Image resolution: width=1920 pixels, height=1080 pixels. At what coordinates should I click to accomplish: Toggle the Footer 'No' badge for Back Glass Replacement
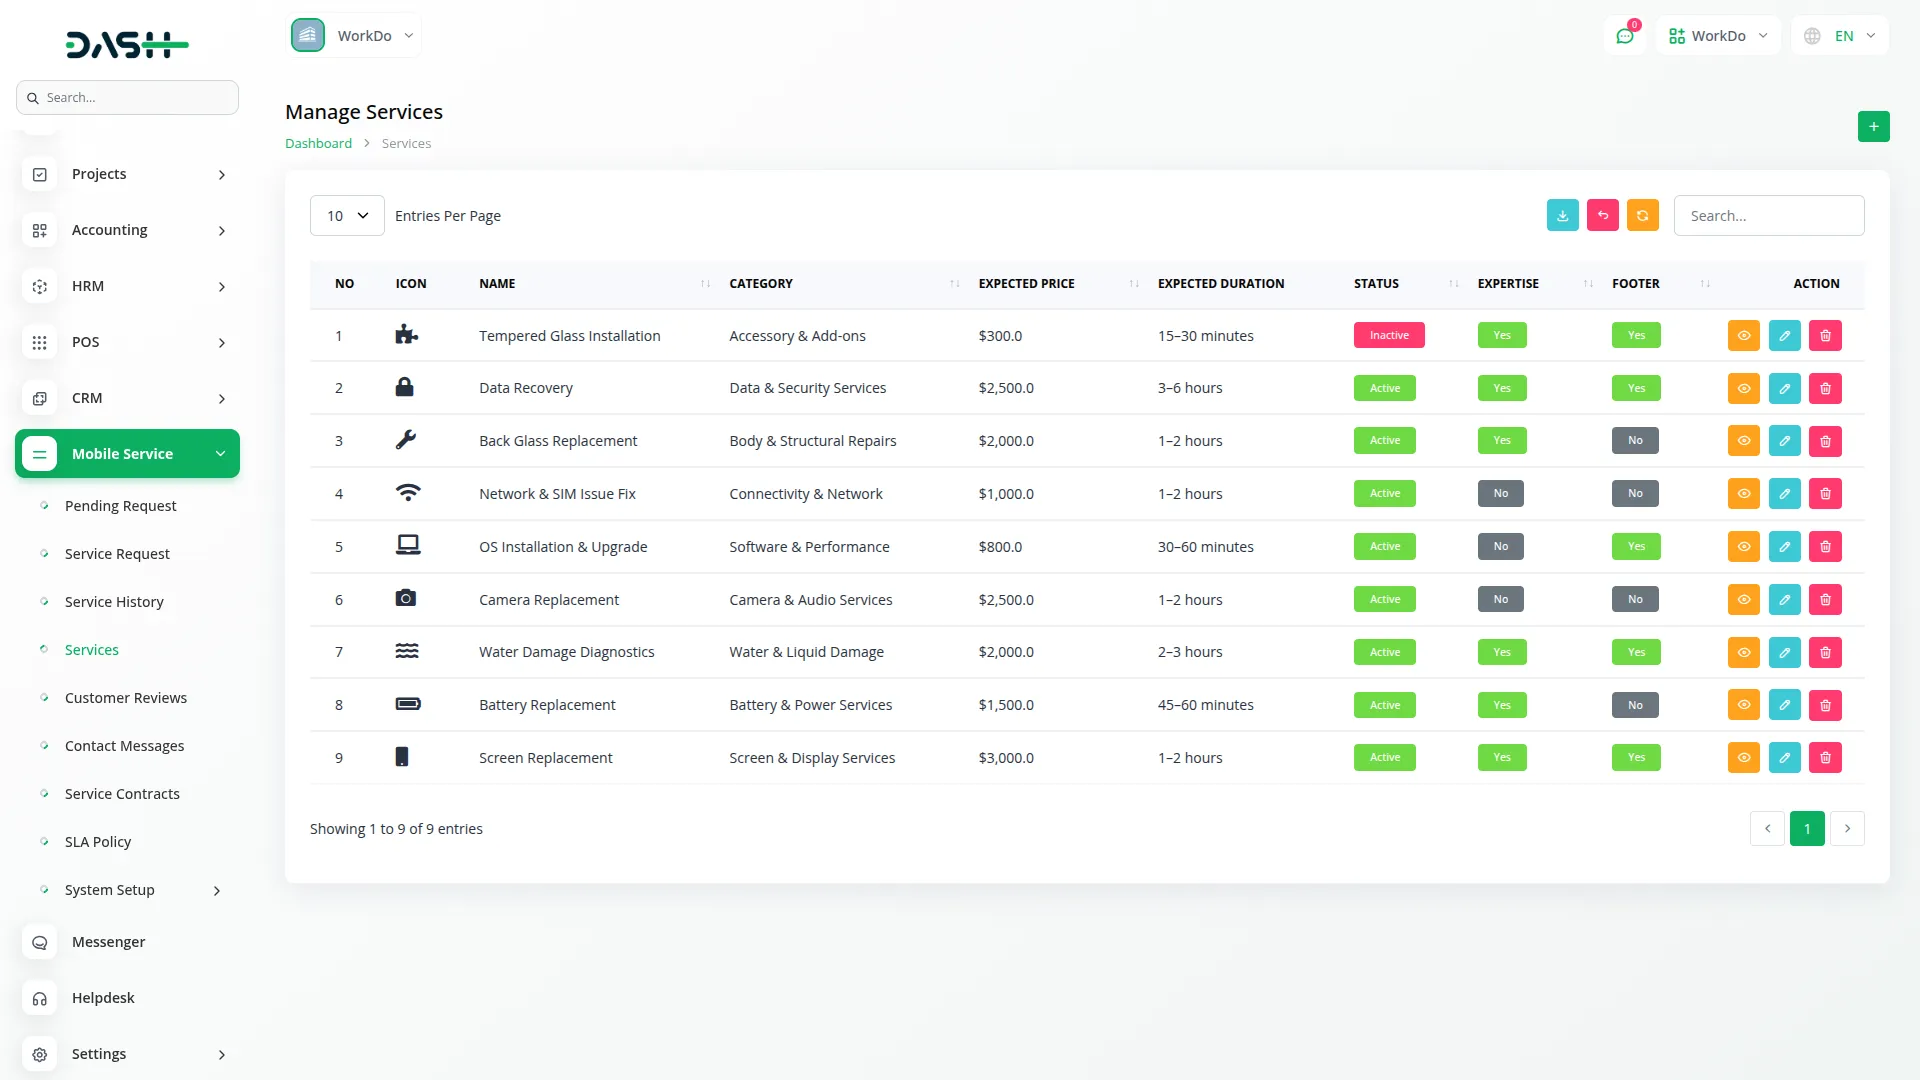click(1636, 440)
